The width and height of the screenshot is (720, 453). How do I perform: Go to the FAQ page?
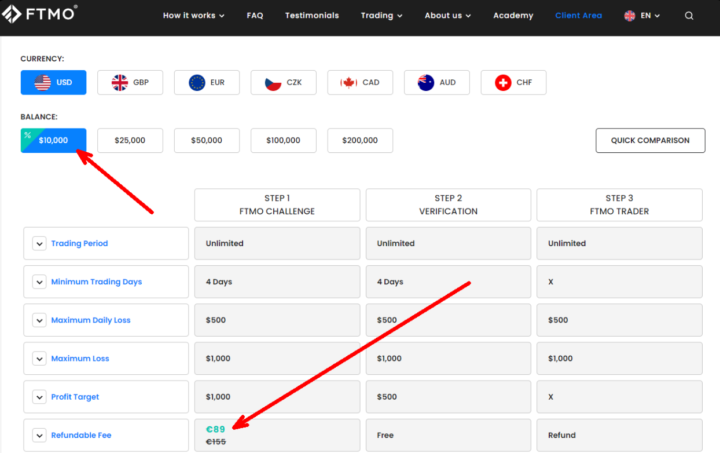pyautogui.click(x=255, y=16)
